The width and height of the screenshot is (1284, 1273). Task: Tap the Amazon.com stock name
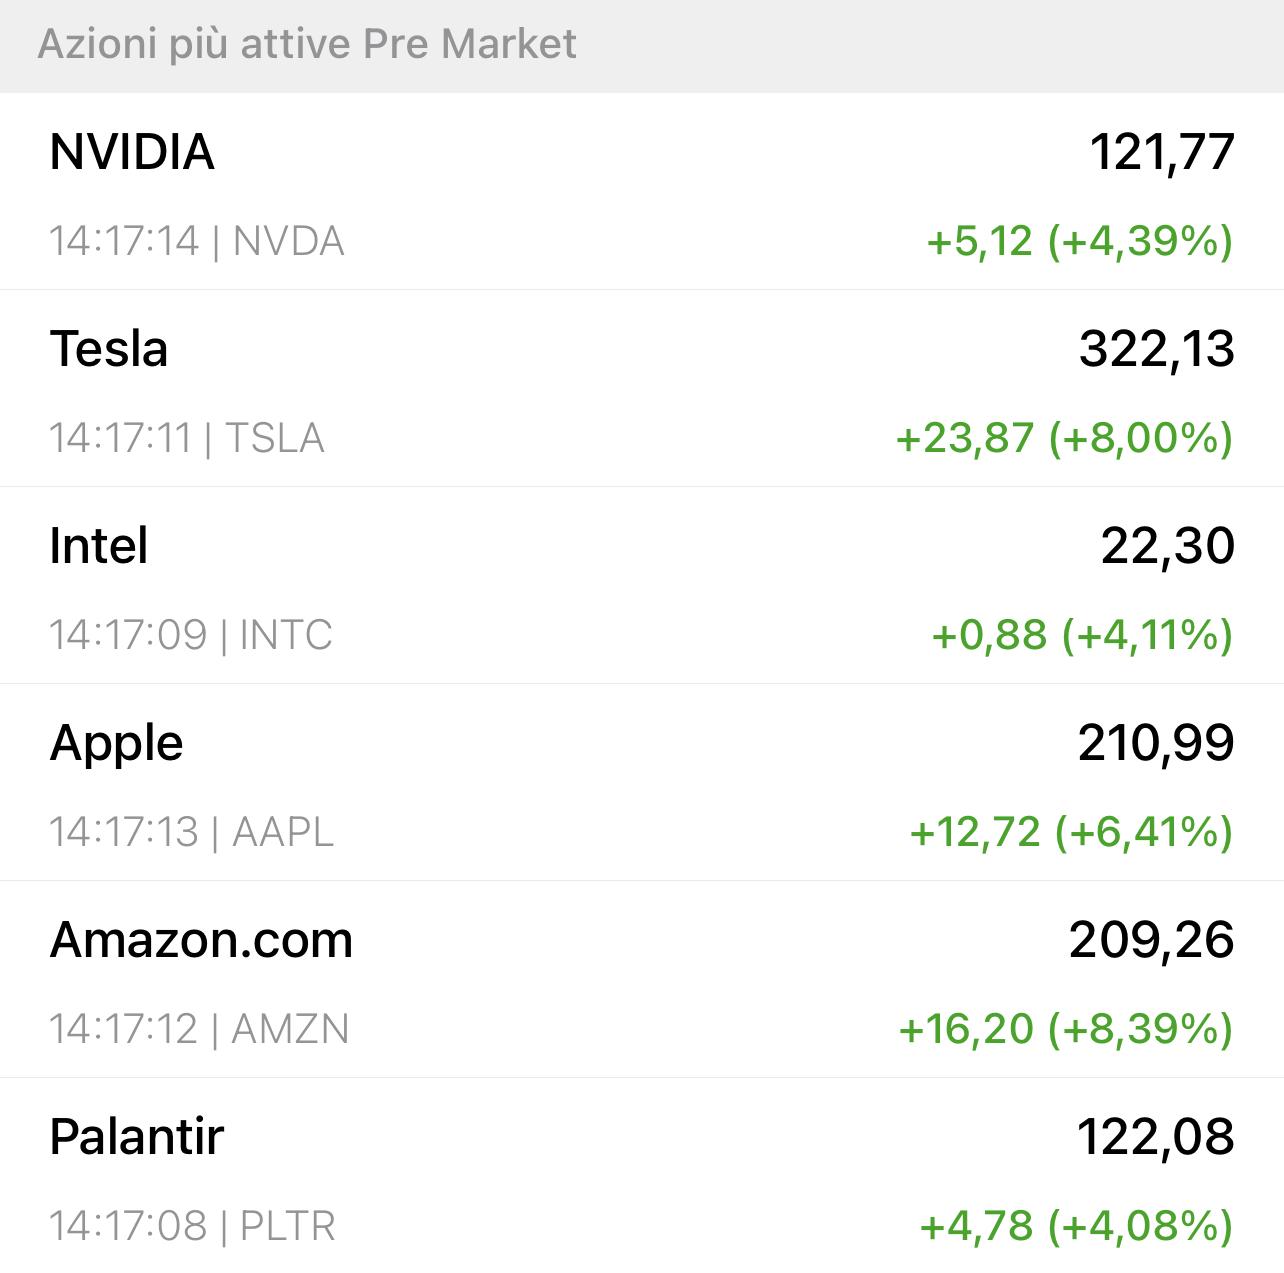[x=201, y=940]
